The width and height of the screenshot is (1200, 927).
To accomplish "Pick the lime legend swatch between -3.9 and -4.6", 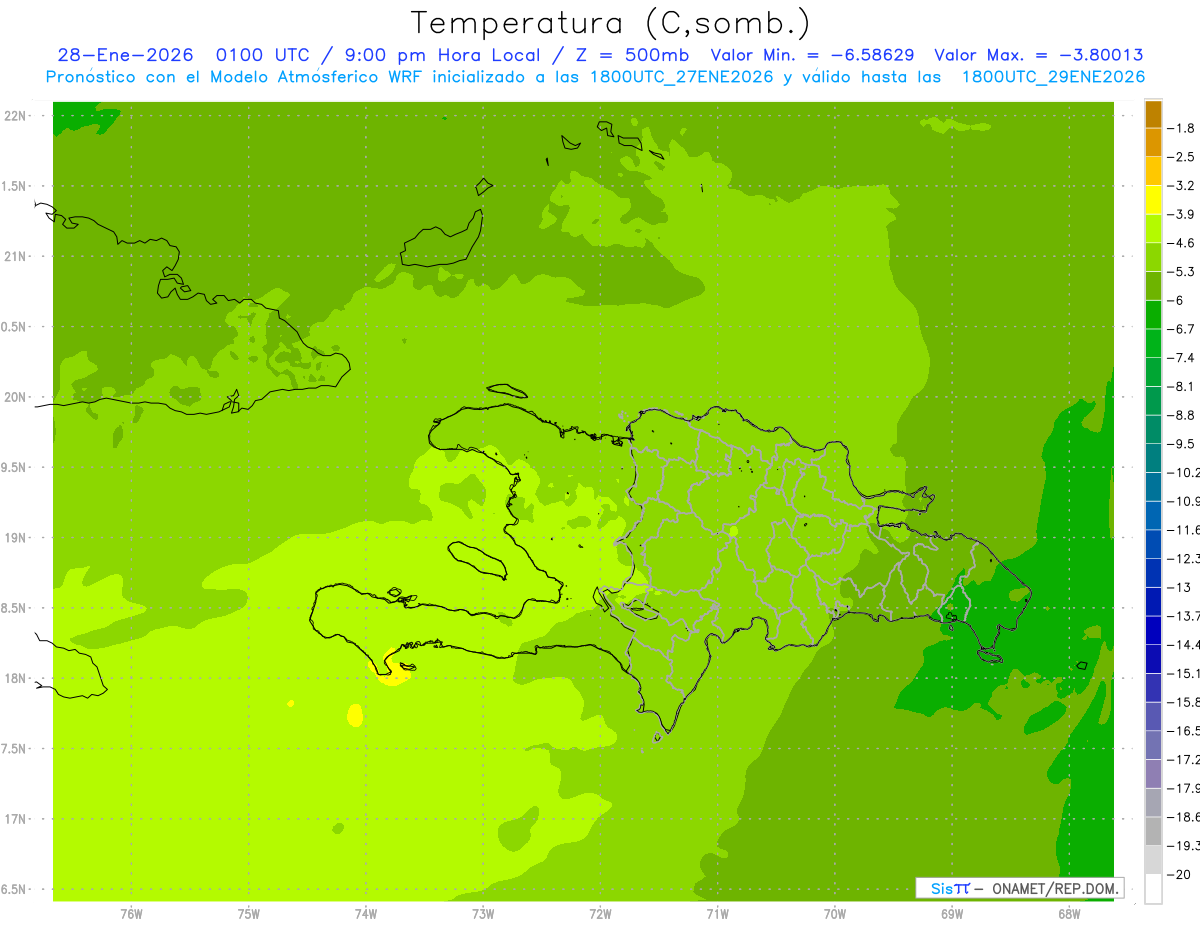I will click(1153, 229).
